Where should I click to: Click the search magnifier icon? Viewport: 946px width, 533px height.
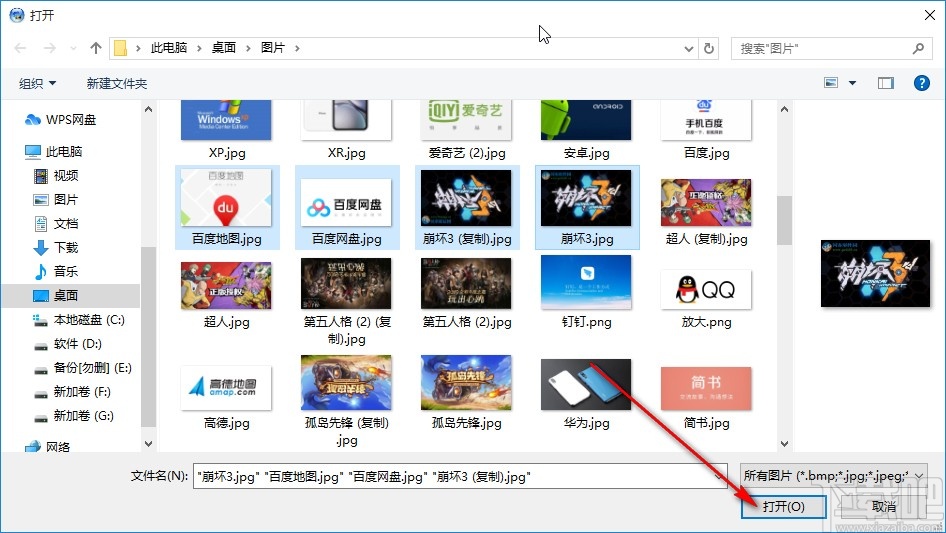coord(918,48)
